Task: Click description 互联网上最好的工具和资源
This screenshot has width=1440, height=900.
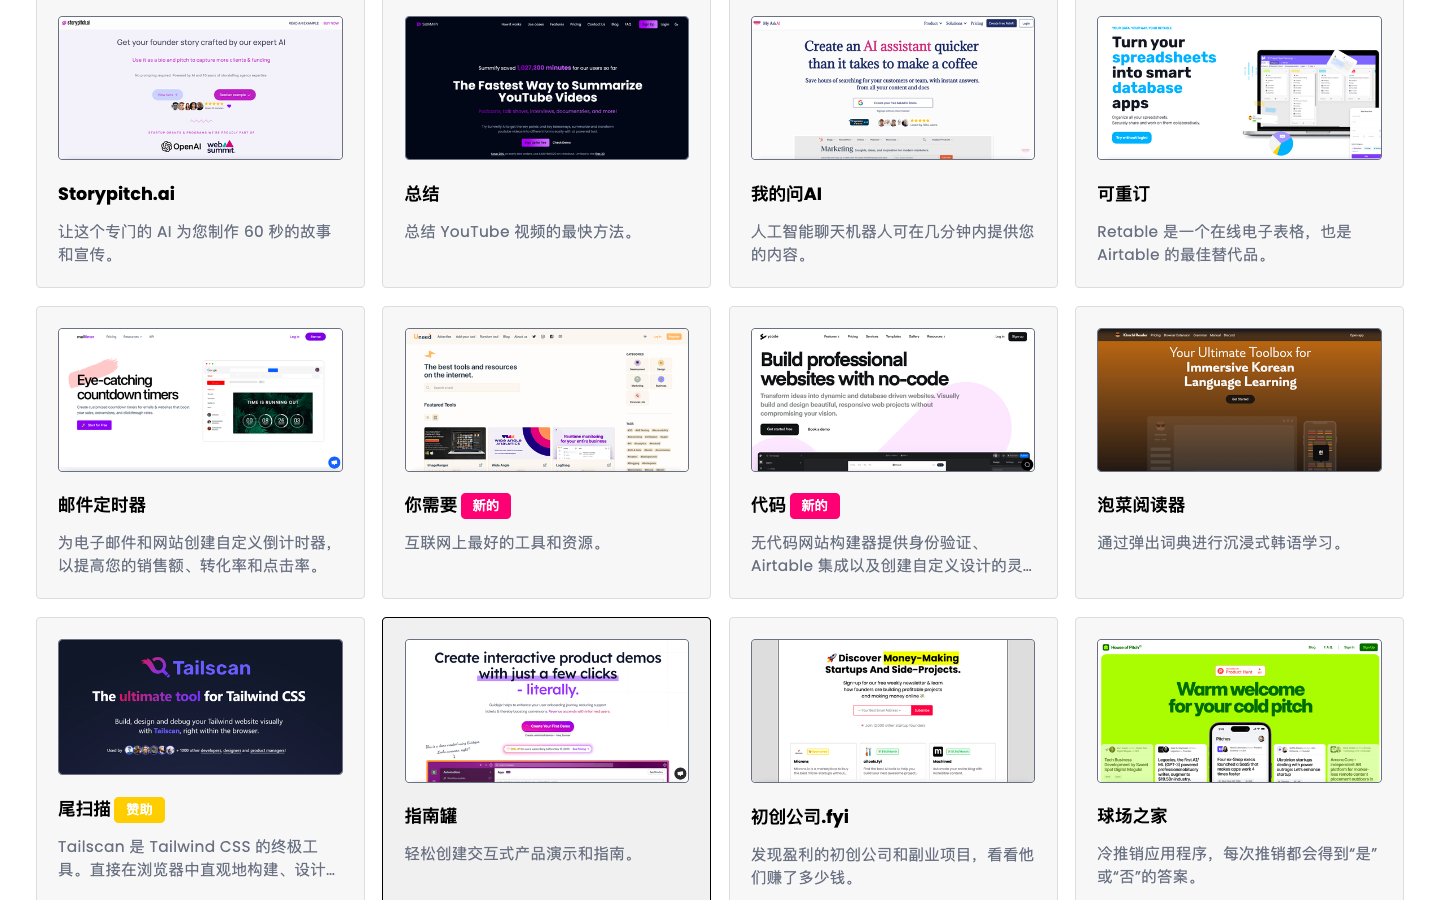Action: tap(506, 543)
